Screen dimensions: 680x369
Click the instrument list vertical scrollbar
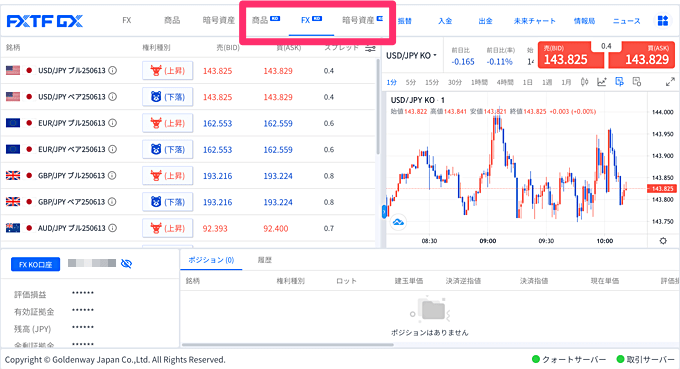(x=378, y=106)
